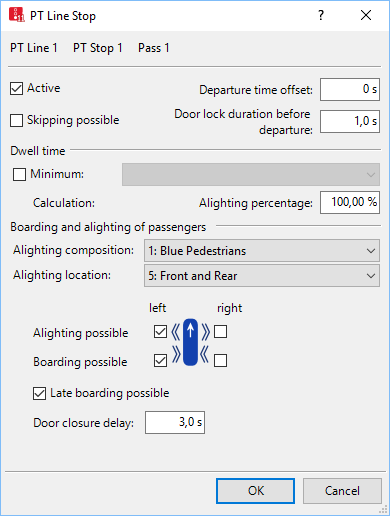The height and width of the screenshot is (516, 390).
Task: Click the disabled Minimum dwell time dropdown
Action: 251,174
